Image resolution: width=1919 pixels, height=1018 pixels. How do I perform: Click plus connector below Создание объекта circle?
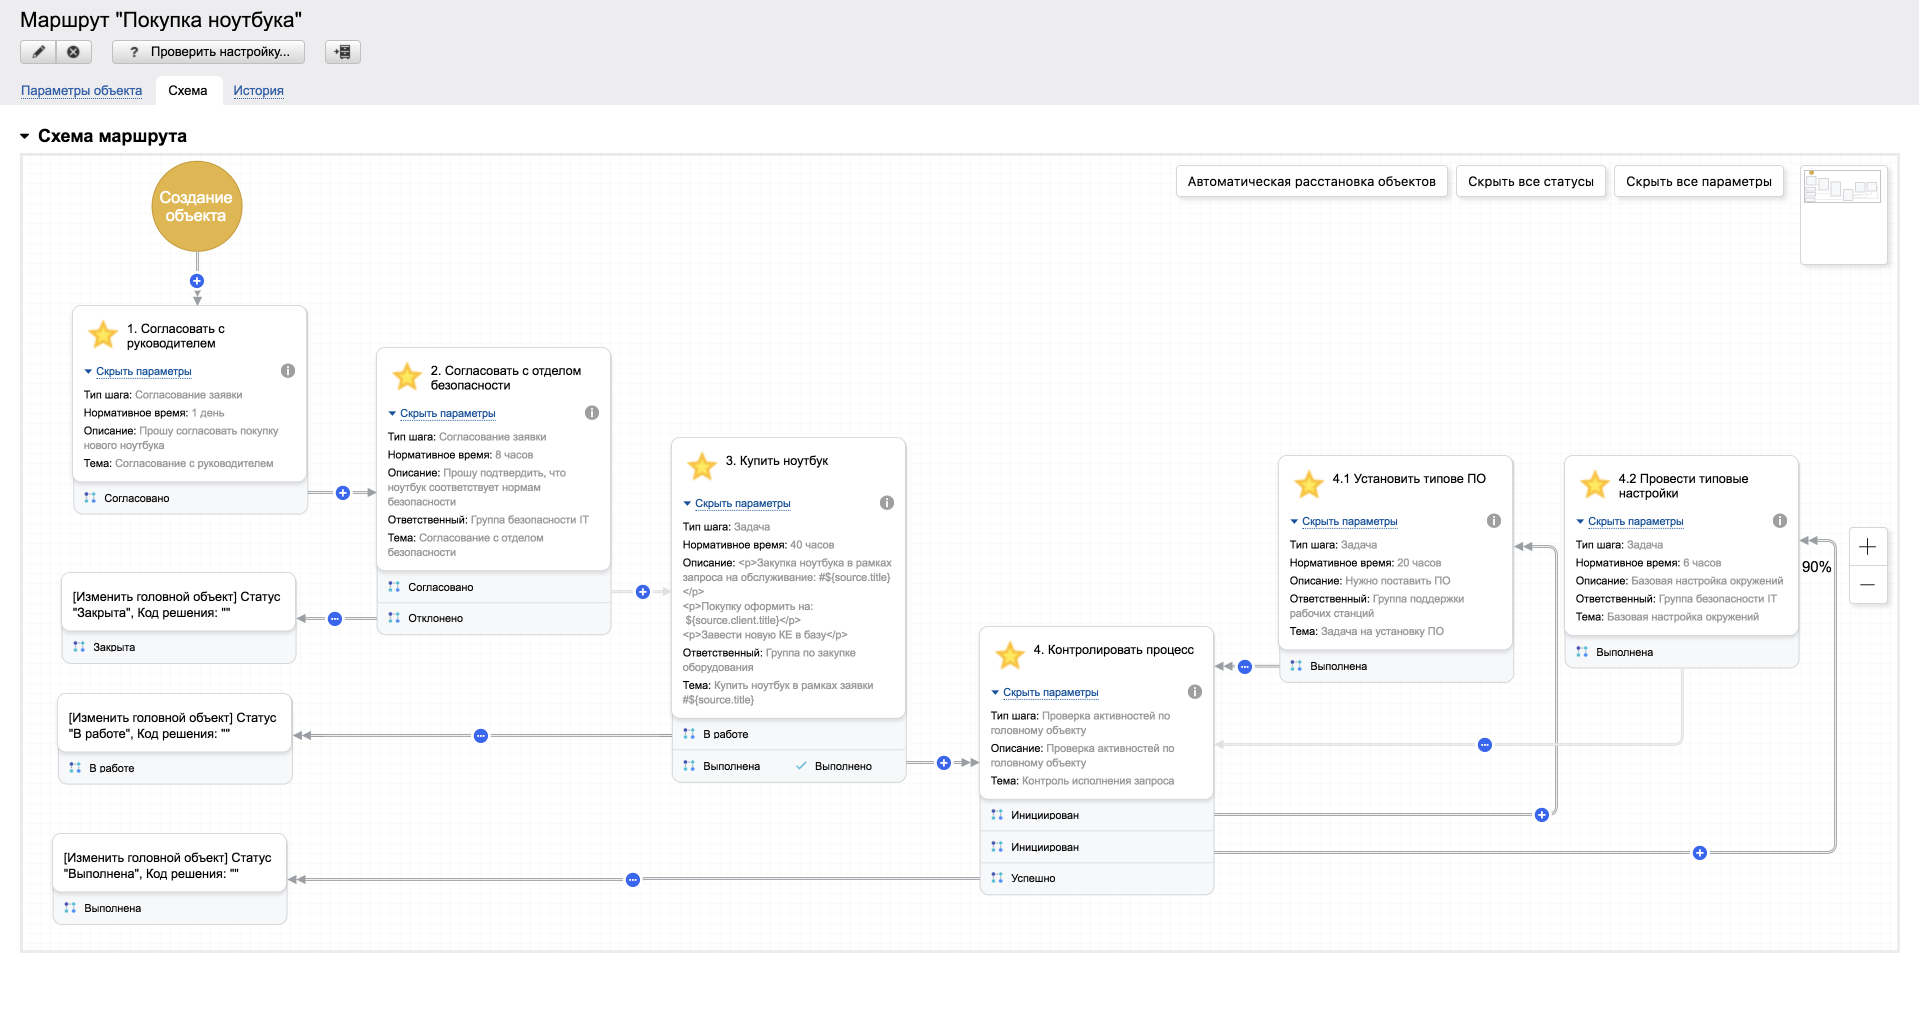(x=197, y=281)
